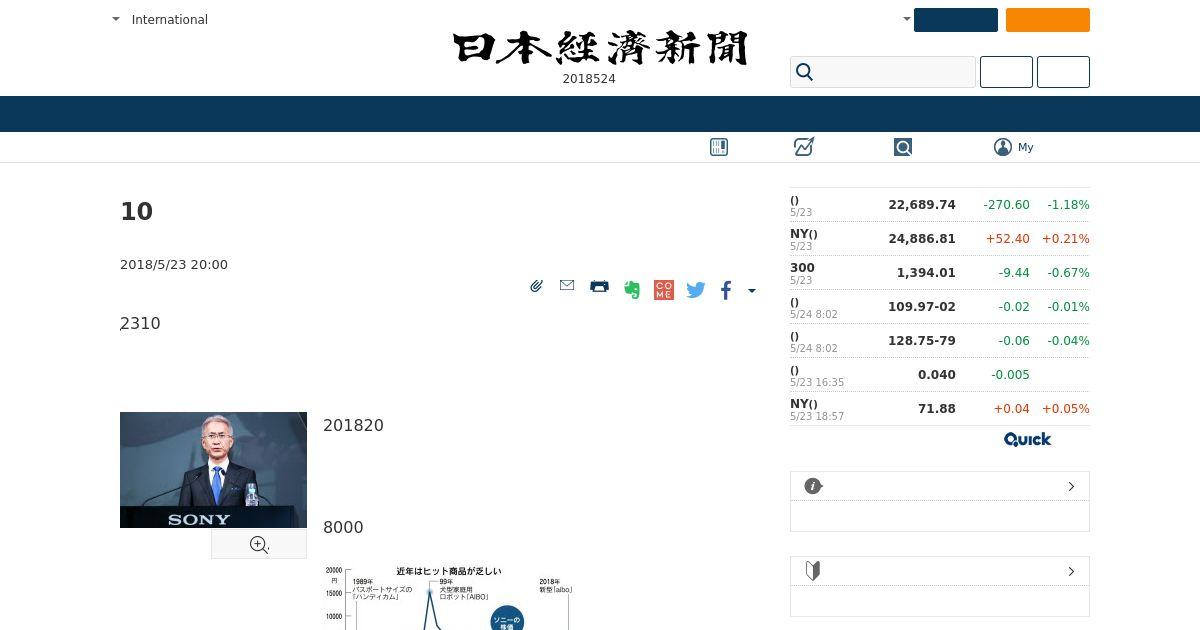Open the search magnifier square icon

pos(903,147)
